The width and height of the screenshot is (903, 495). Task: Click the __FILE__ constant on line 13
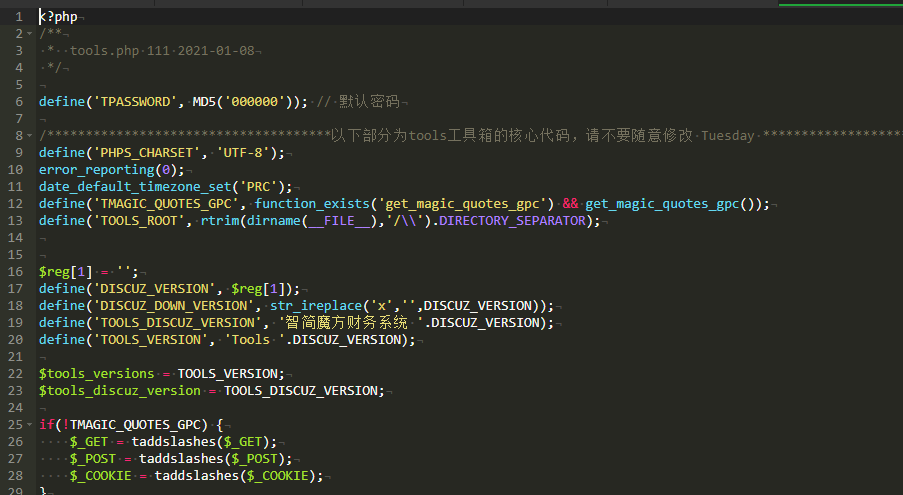coord(339,221)
